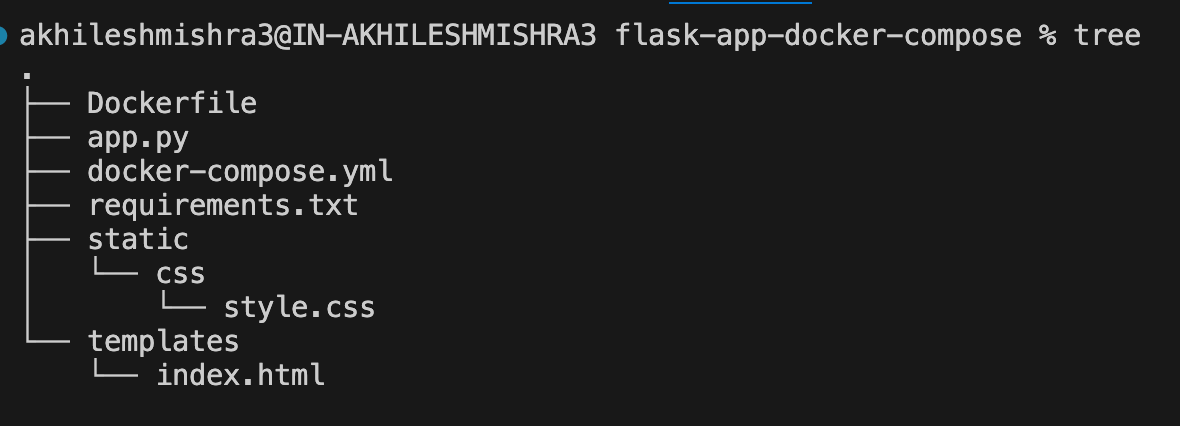This screenshot has height=426, width=1180.
Task: Select the Dockerfile entry in tree output
Action: click(x=172, y=103)
